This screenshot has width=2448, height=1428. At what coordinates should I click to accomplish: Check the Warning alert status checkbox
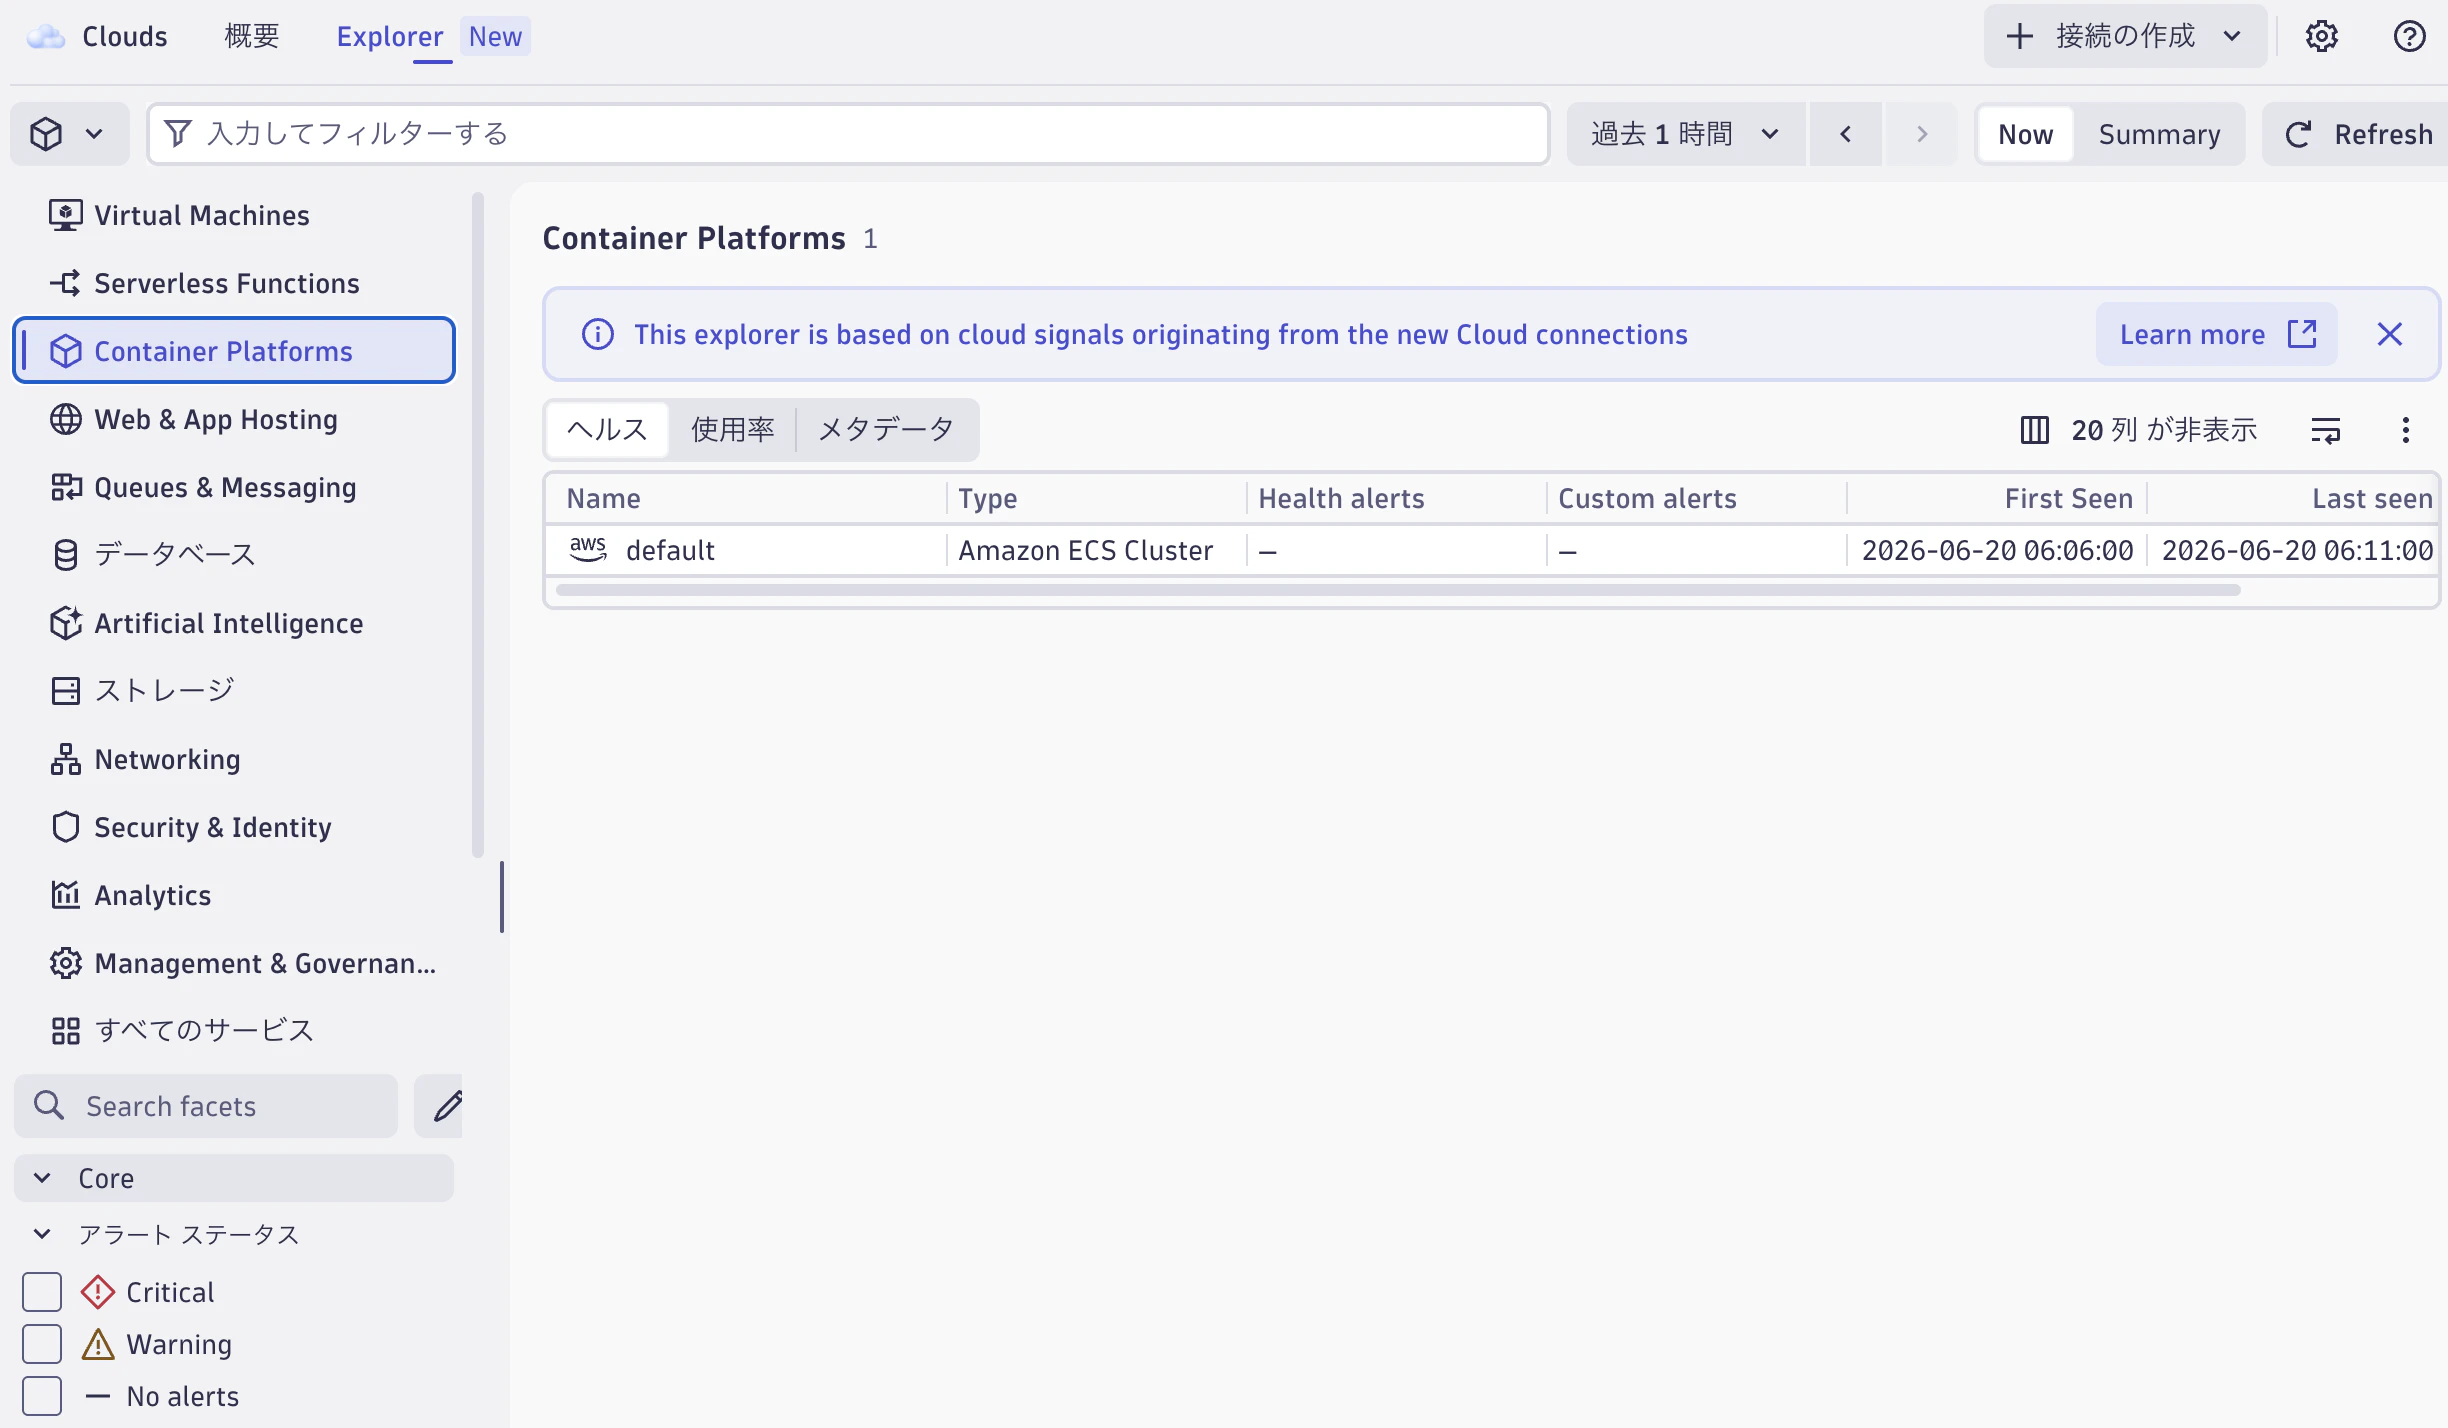pos(42,1344)
